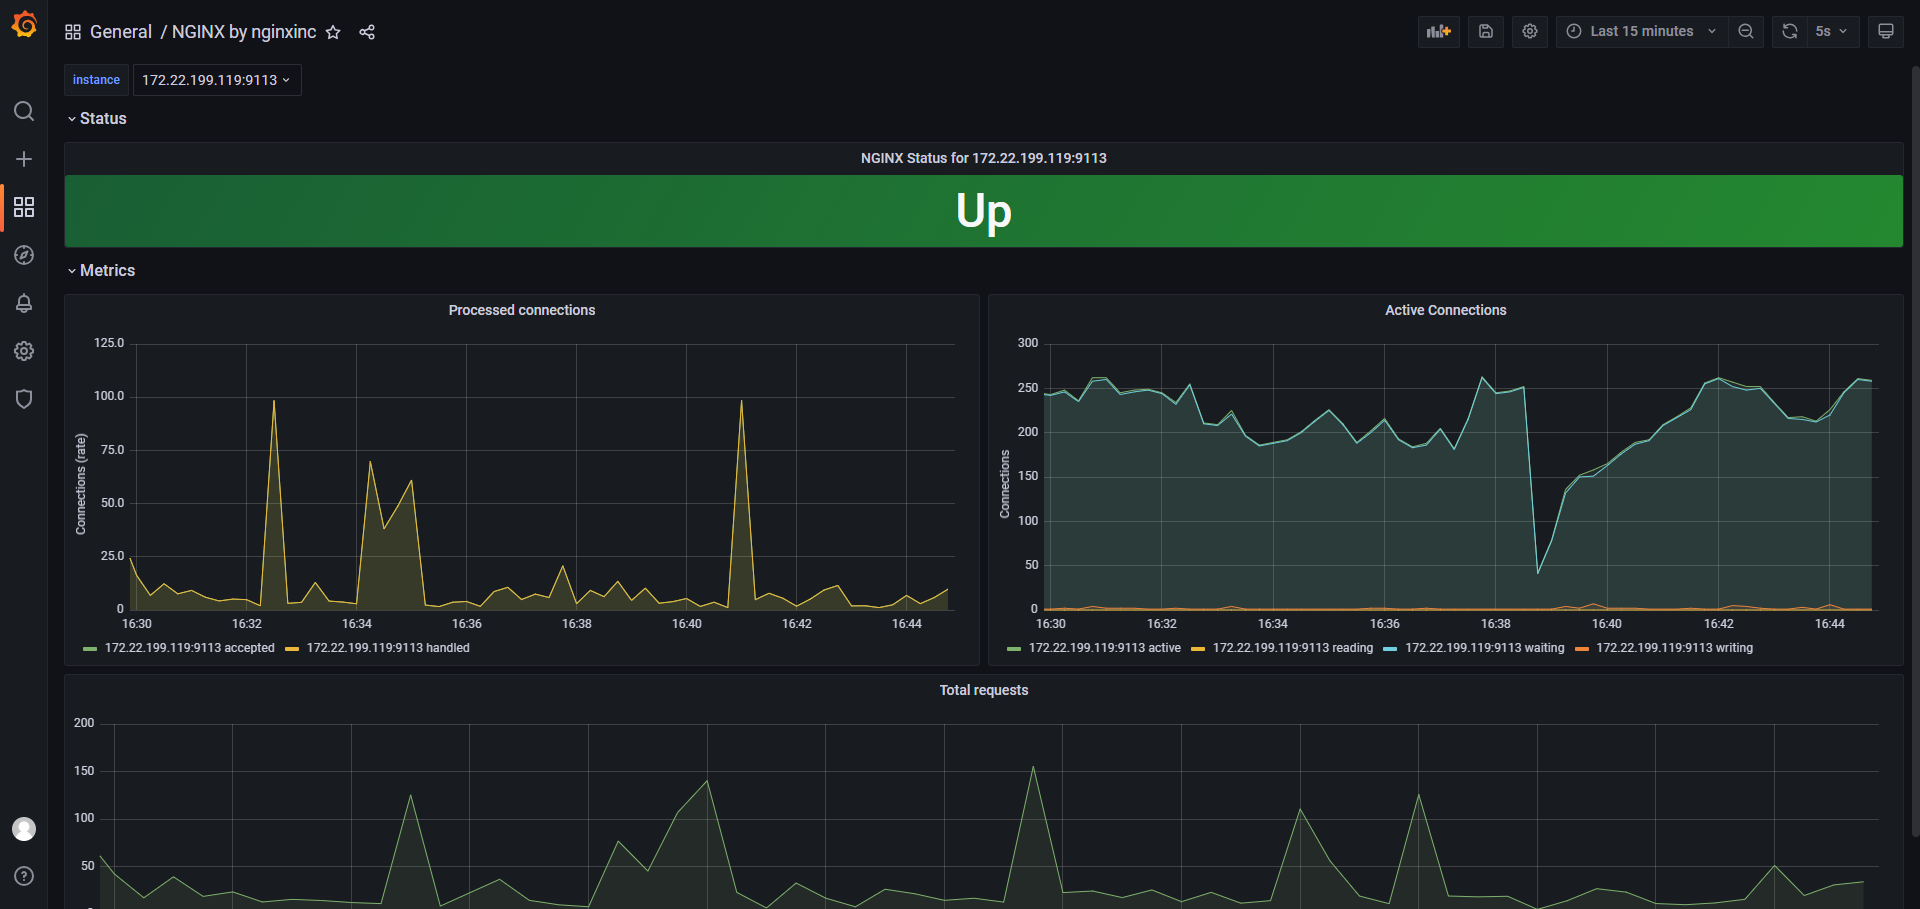This screenshot has height=909, width=1920.
Task: Click the General breadcrumb link
Action: 121,32
